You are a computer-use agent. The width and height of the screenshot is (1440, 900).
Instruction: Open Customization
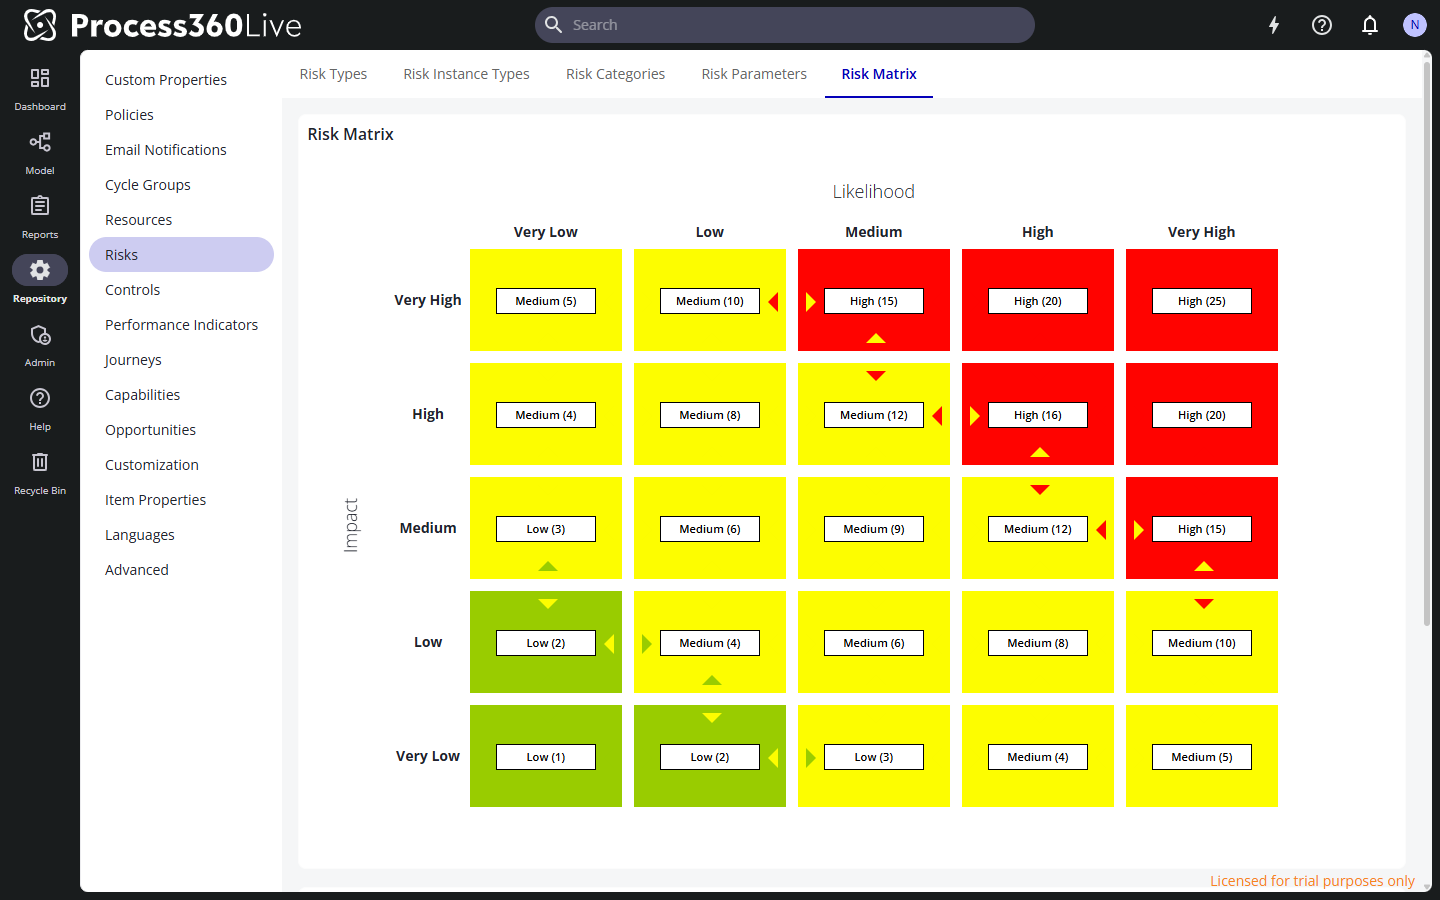tap(181, 465)
